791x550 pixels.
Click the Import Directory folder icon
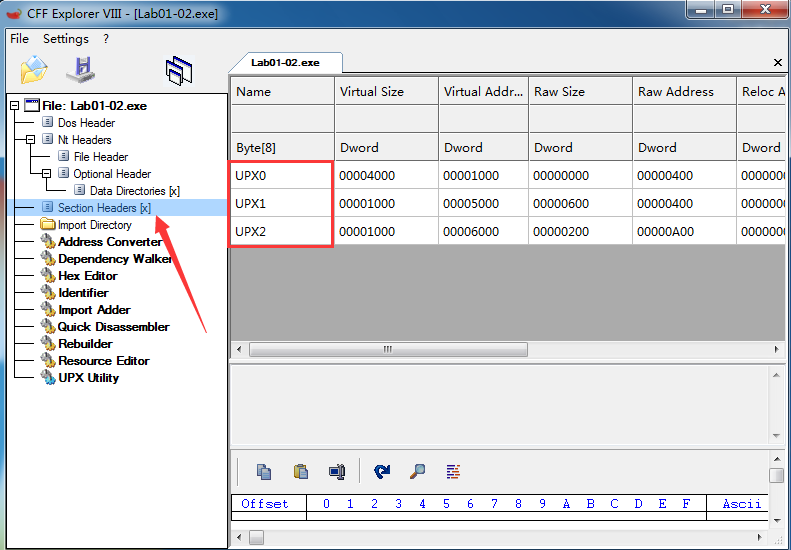[48, 224]
